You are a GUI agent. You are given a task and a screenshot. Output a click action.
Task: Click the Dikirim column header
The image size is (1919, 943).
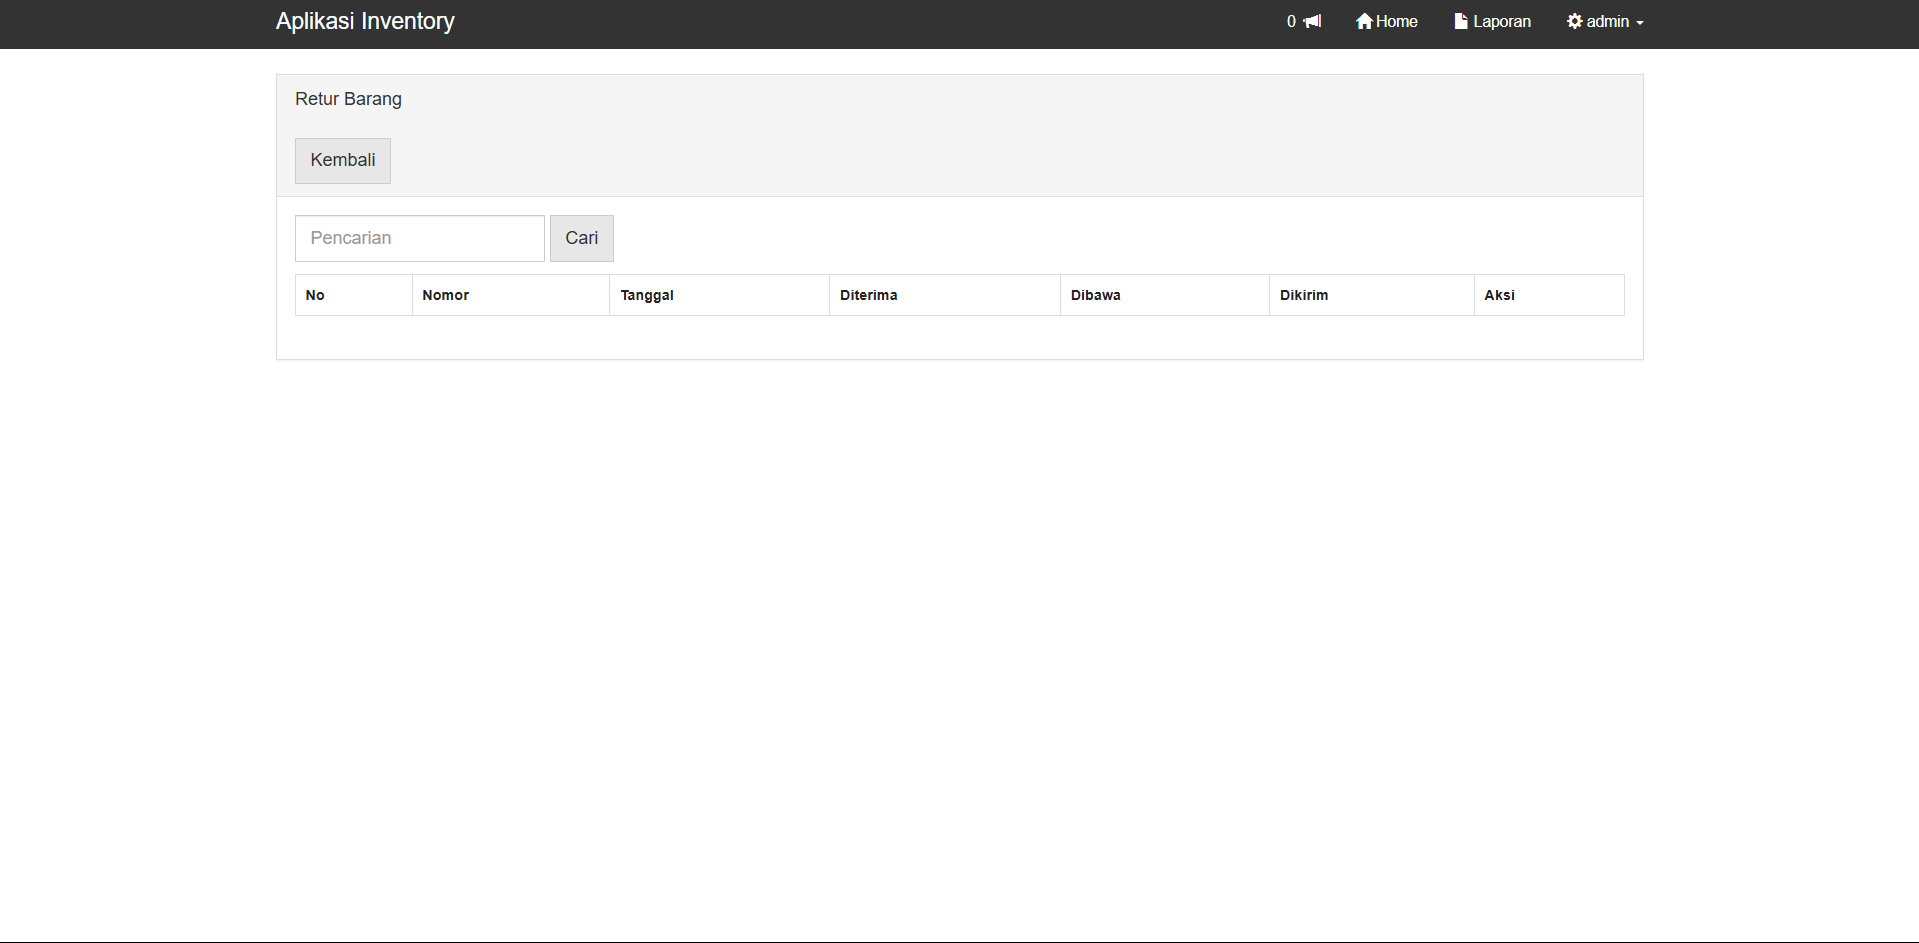[x=1304, y=295]
